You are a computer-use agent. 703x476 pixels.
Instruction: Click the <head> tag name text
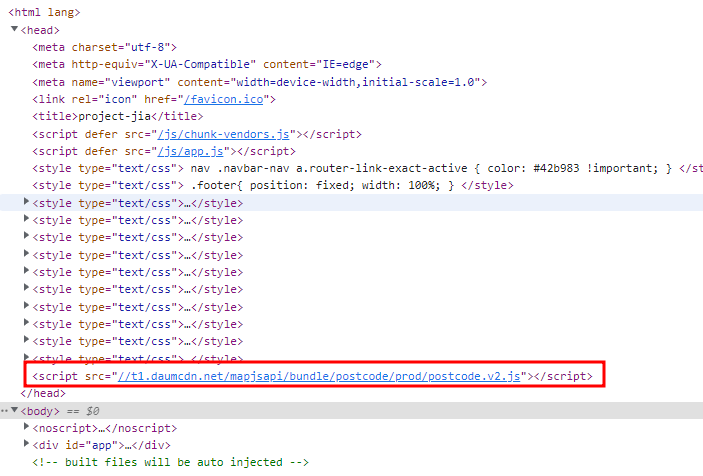tap(40, 30)
